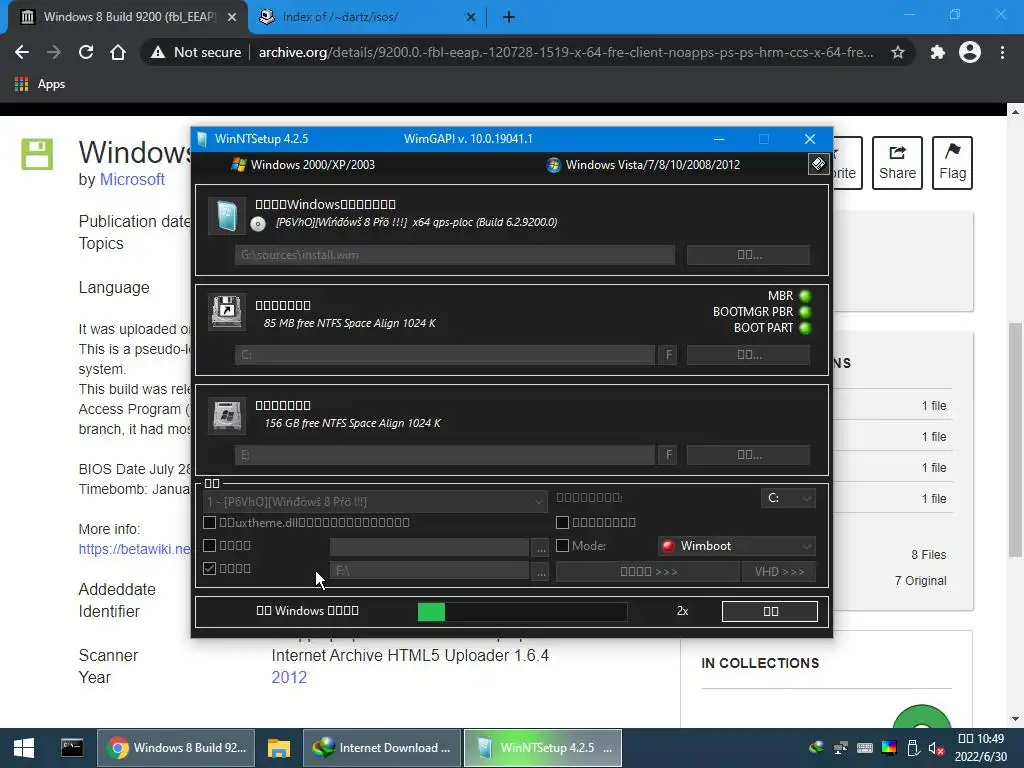This screenshot has width=1024, height=768.
Task: Open Chrome profile avatar
Action: tap(970, 52)
